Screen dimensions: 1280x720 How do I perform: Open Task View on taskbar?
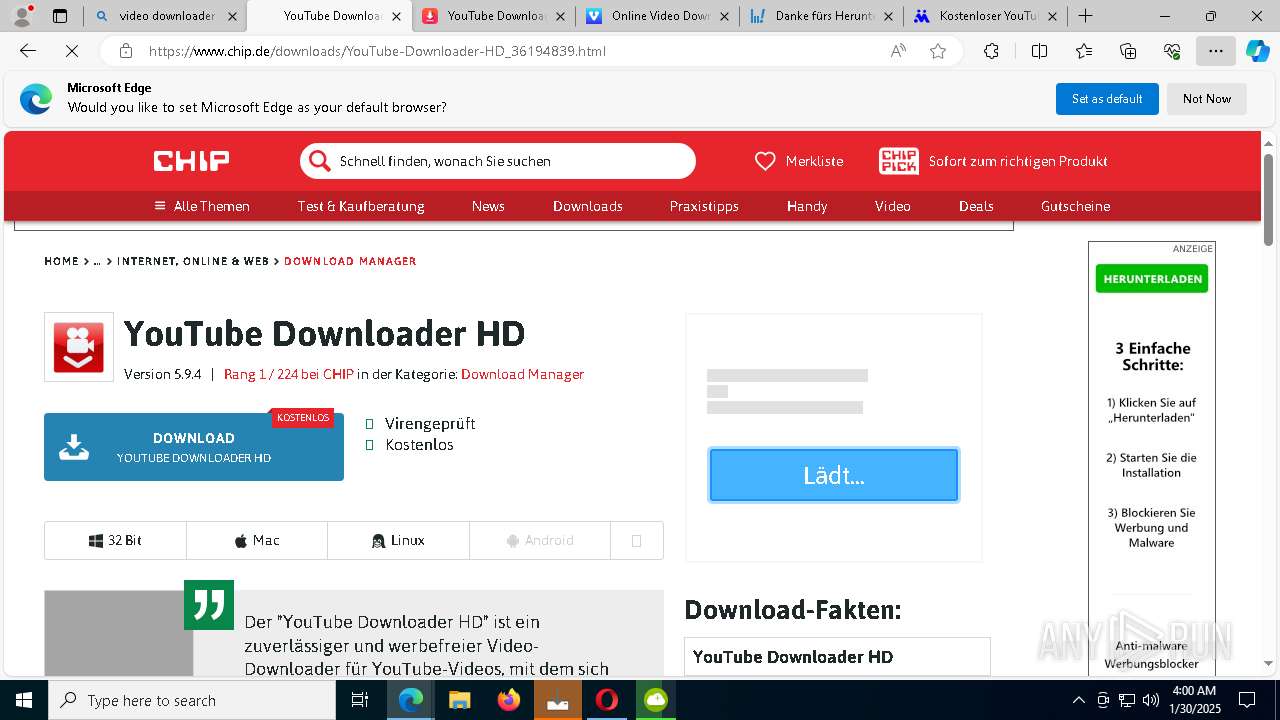[x=360, y=700]
